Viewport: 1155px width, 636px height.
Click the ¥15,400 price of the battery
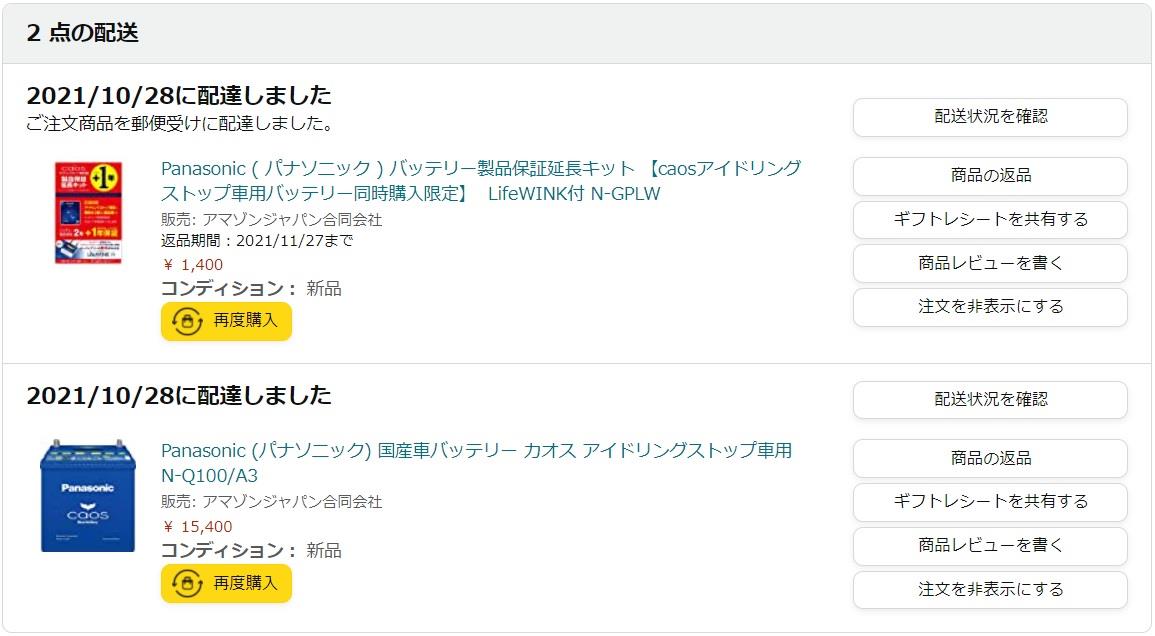[197, 527]
